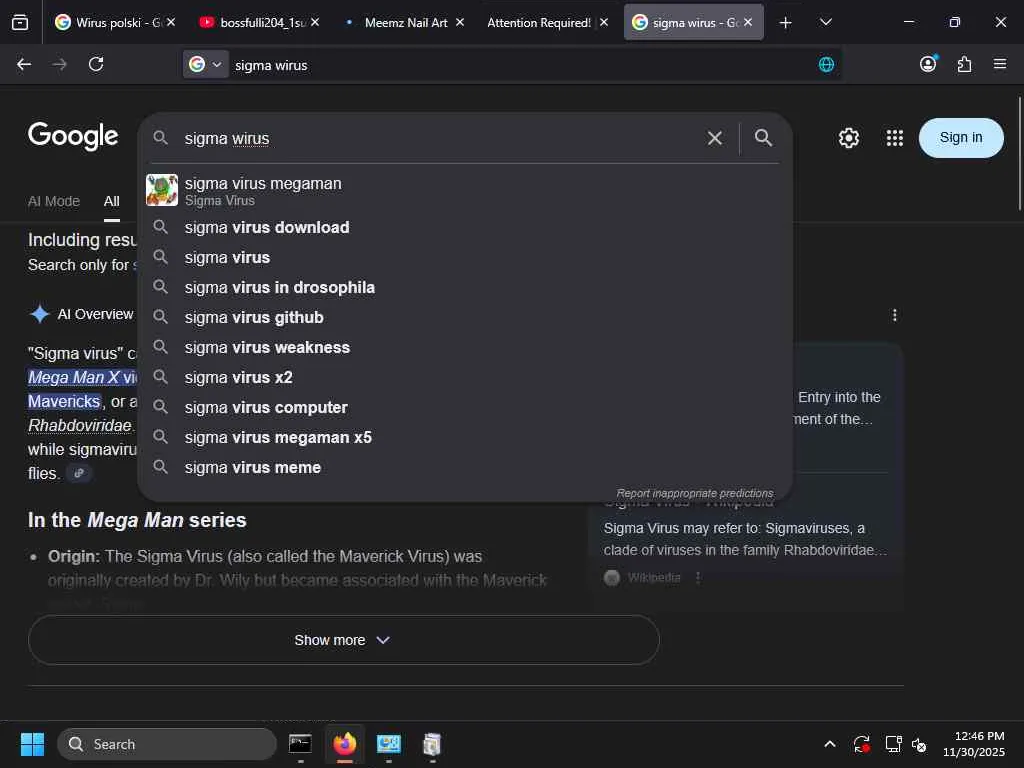This screenshot has height=768, width=1024.
Task: Open a new tab with plus button
Action: 786,23
